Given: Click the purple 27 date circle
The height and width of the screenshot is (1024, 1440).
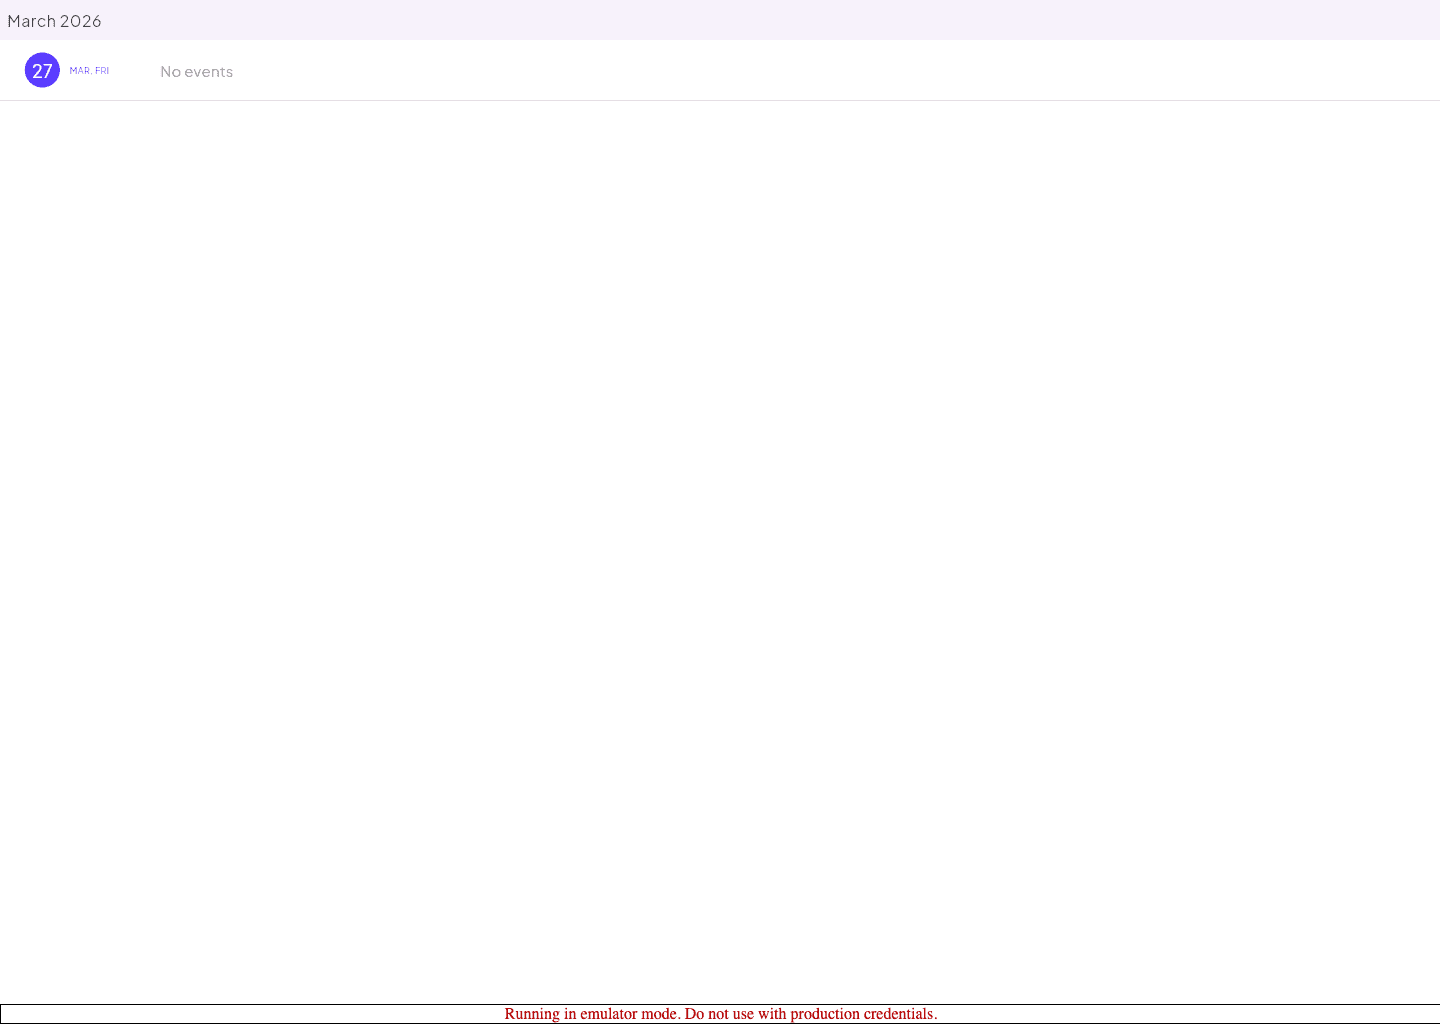Looking at the screenshot, I should (42, 70).
